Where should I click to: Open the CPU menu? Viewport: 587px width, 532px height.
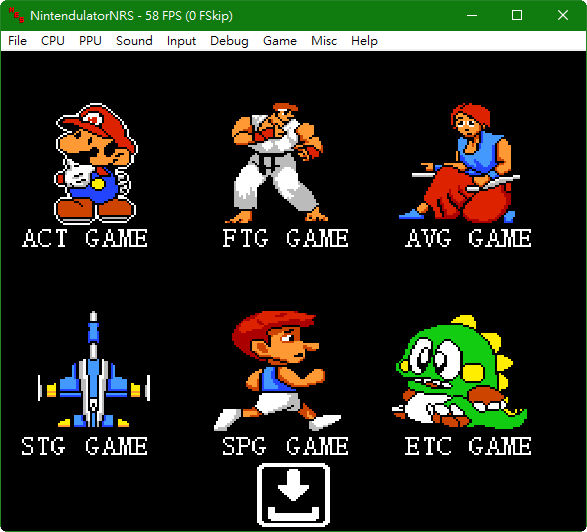[53, 40]
